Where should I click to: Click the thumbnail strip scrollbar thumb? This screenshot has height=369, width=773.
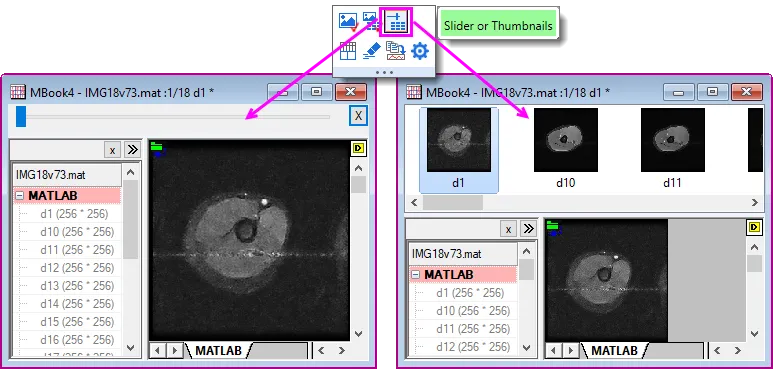pos(453,202)
